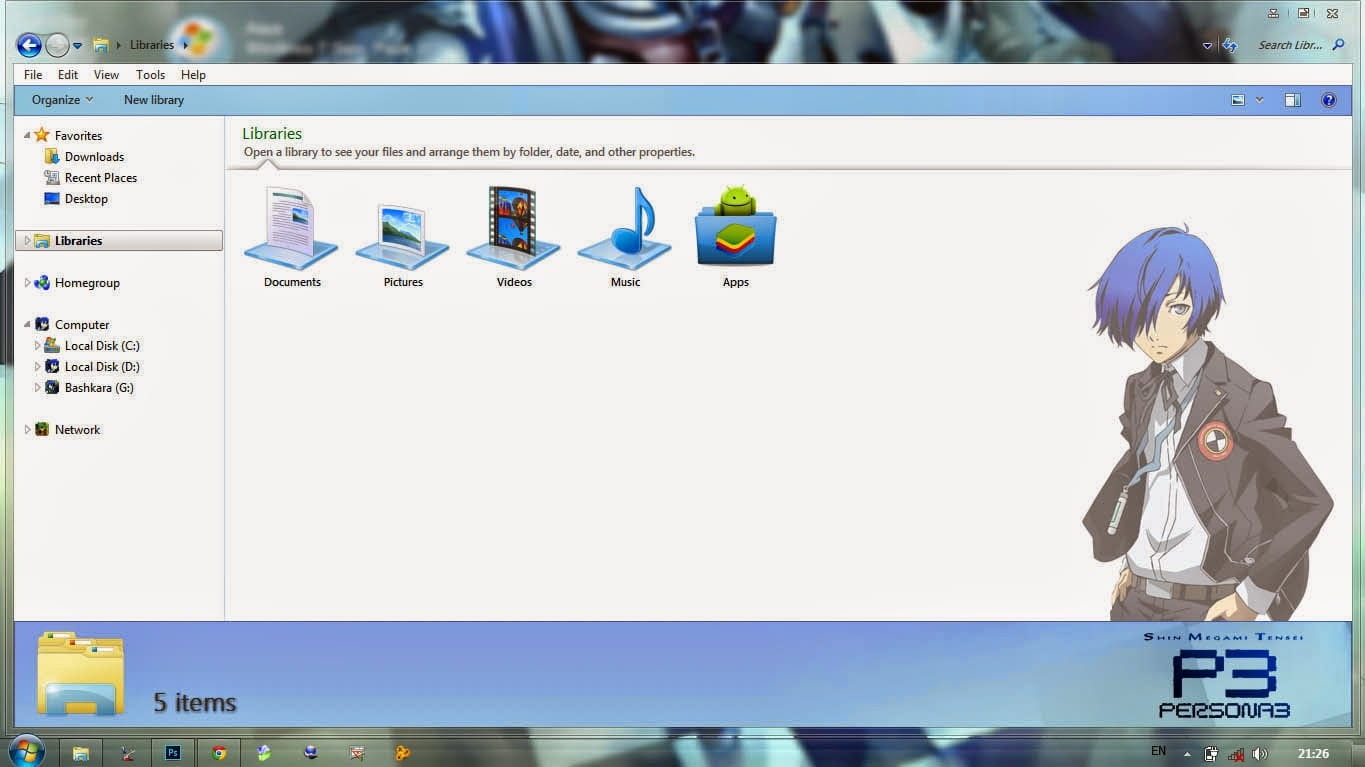
Task: Click the blue Back navigation arrow
Action: (x=29, y=45)
